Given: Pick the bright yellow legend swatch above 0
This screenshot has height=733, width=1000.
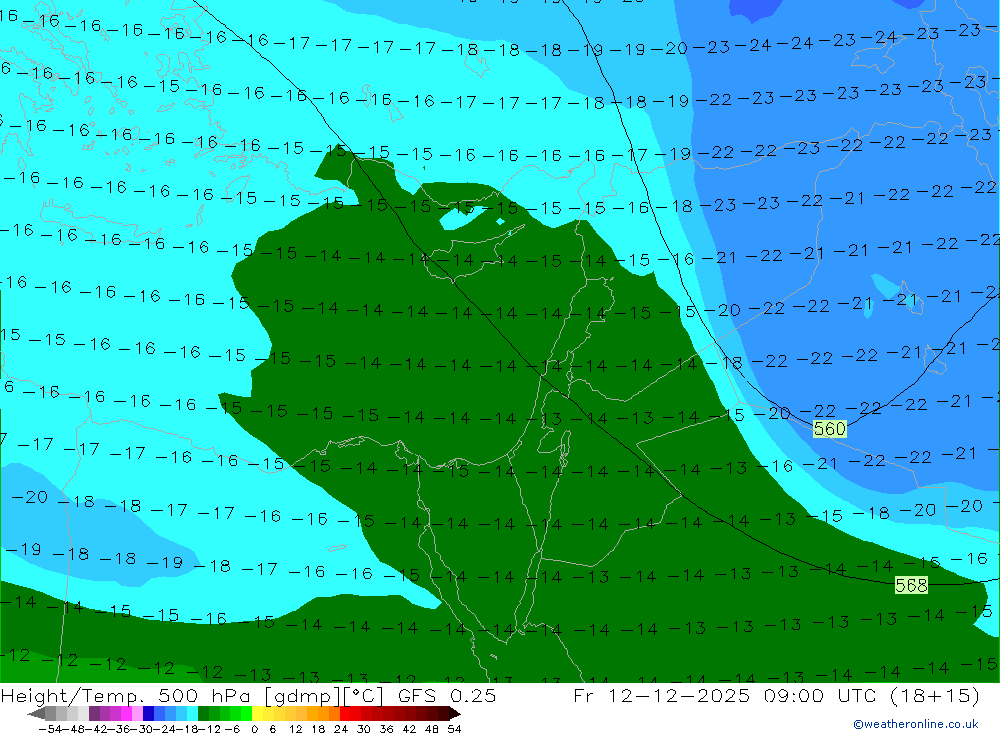Looking at the screenshot, I should click(x=257, y=713).
